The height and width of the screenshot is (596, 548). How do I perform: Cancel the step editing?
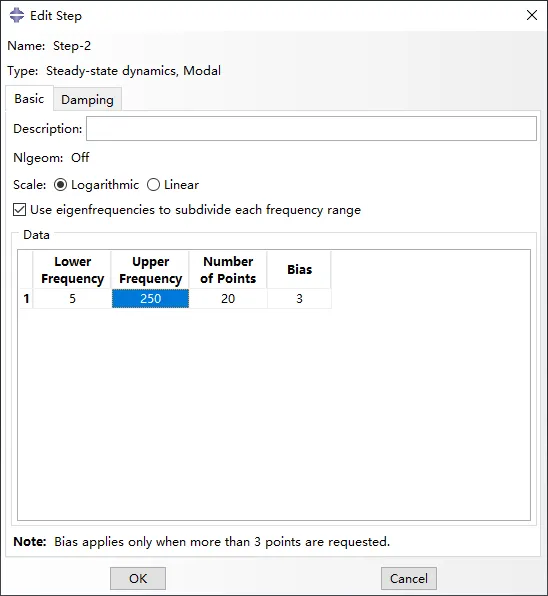click(409, 579)
